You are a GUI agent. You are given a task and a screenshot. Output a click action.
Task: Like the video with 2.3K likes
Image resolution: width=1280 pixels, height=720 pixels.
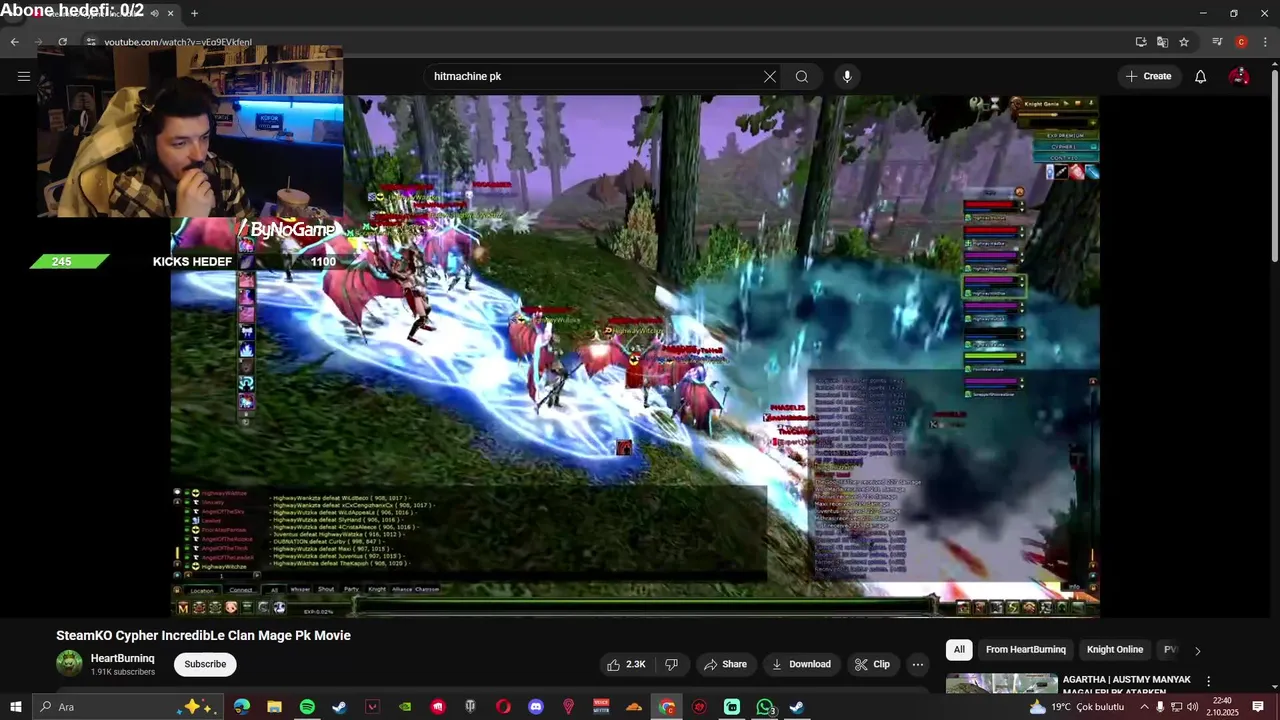[626, 664]
